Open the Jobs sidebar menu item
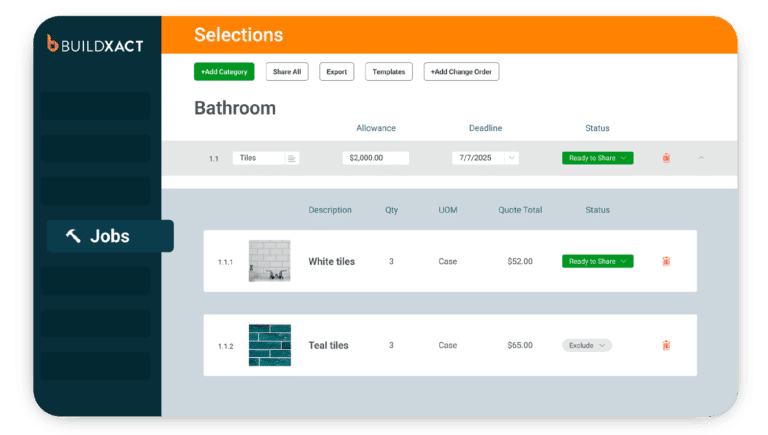This screenshot has width=768, height=435. (x=110, y=236)
